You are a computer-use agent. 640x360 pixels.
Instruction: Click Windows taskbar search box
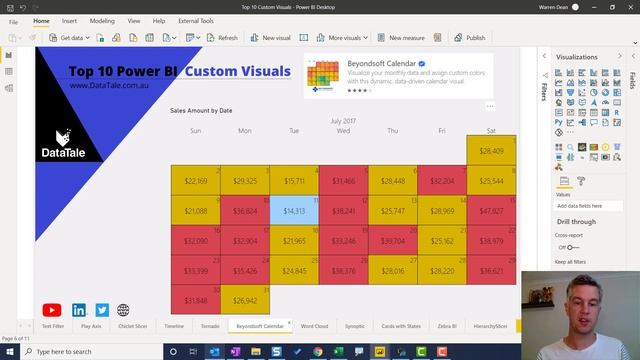coord(91,351)
